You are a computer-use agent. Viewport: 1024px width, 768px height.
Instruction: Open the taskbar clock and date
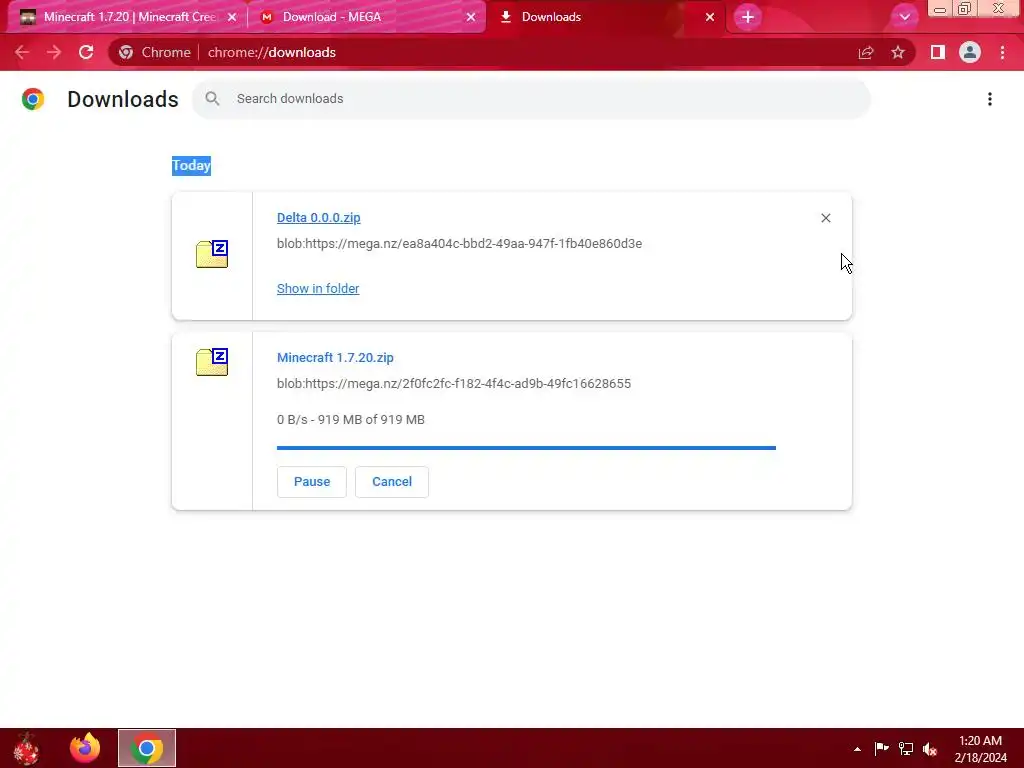pyautogui.click(x=980, y=749)
